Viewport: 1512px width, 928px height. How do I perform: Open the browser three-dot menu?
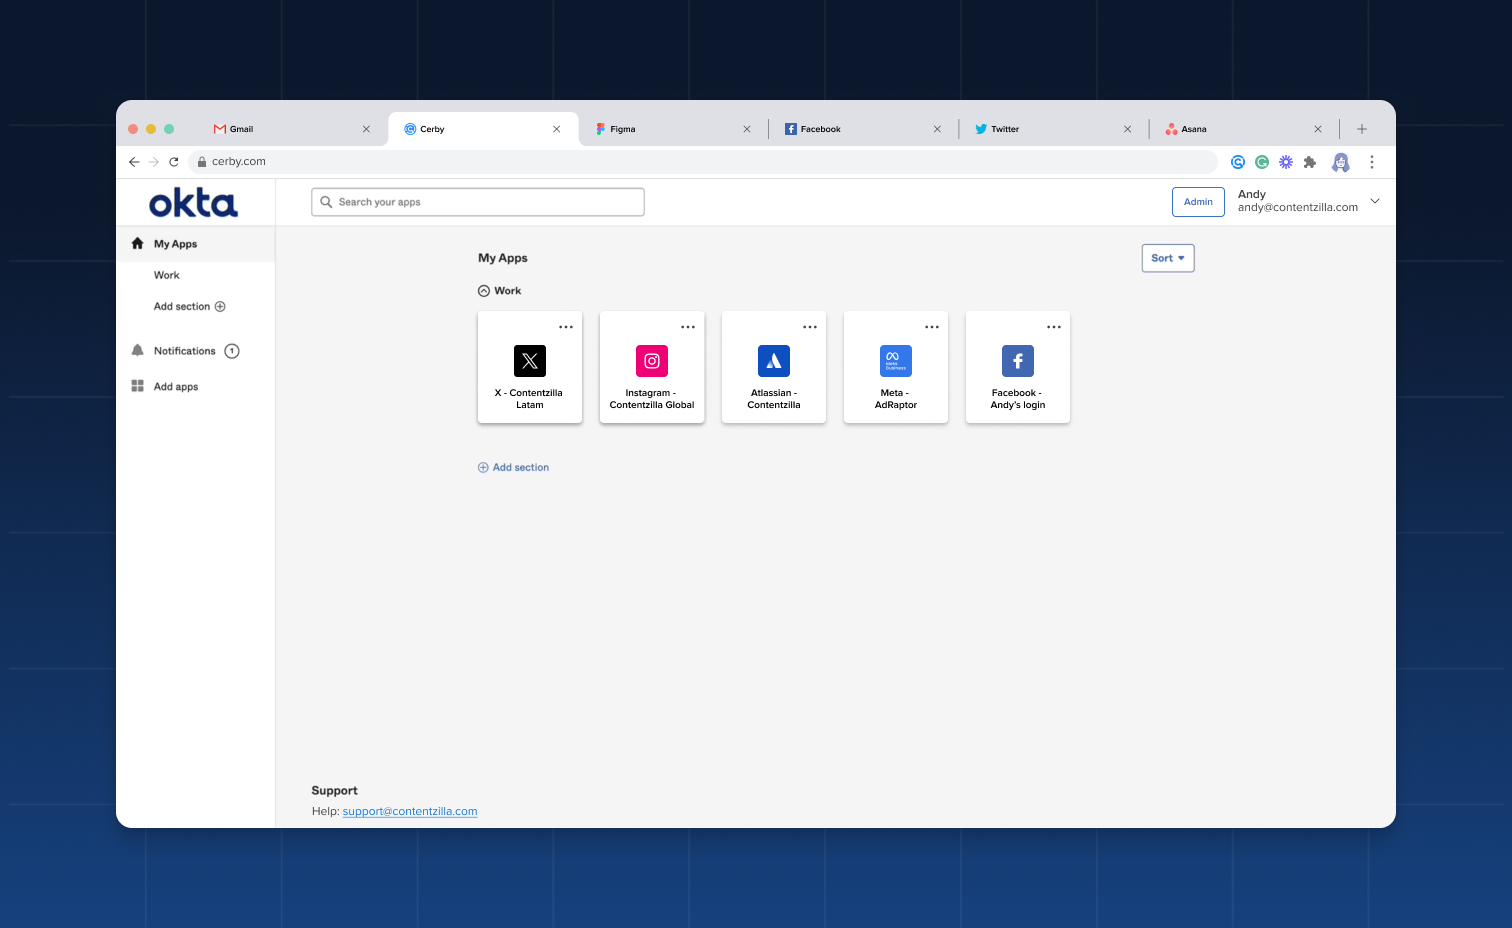click(1372, 162)
